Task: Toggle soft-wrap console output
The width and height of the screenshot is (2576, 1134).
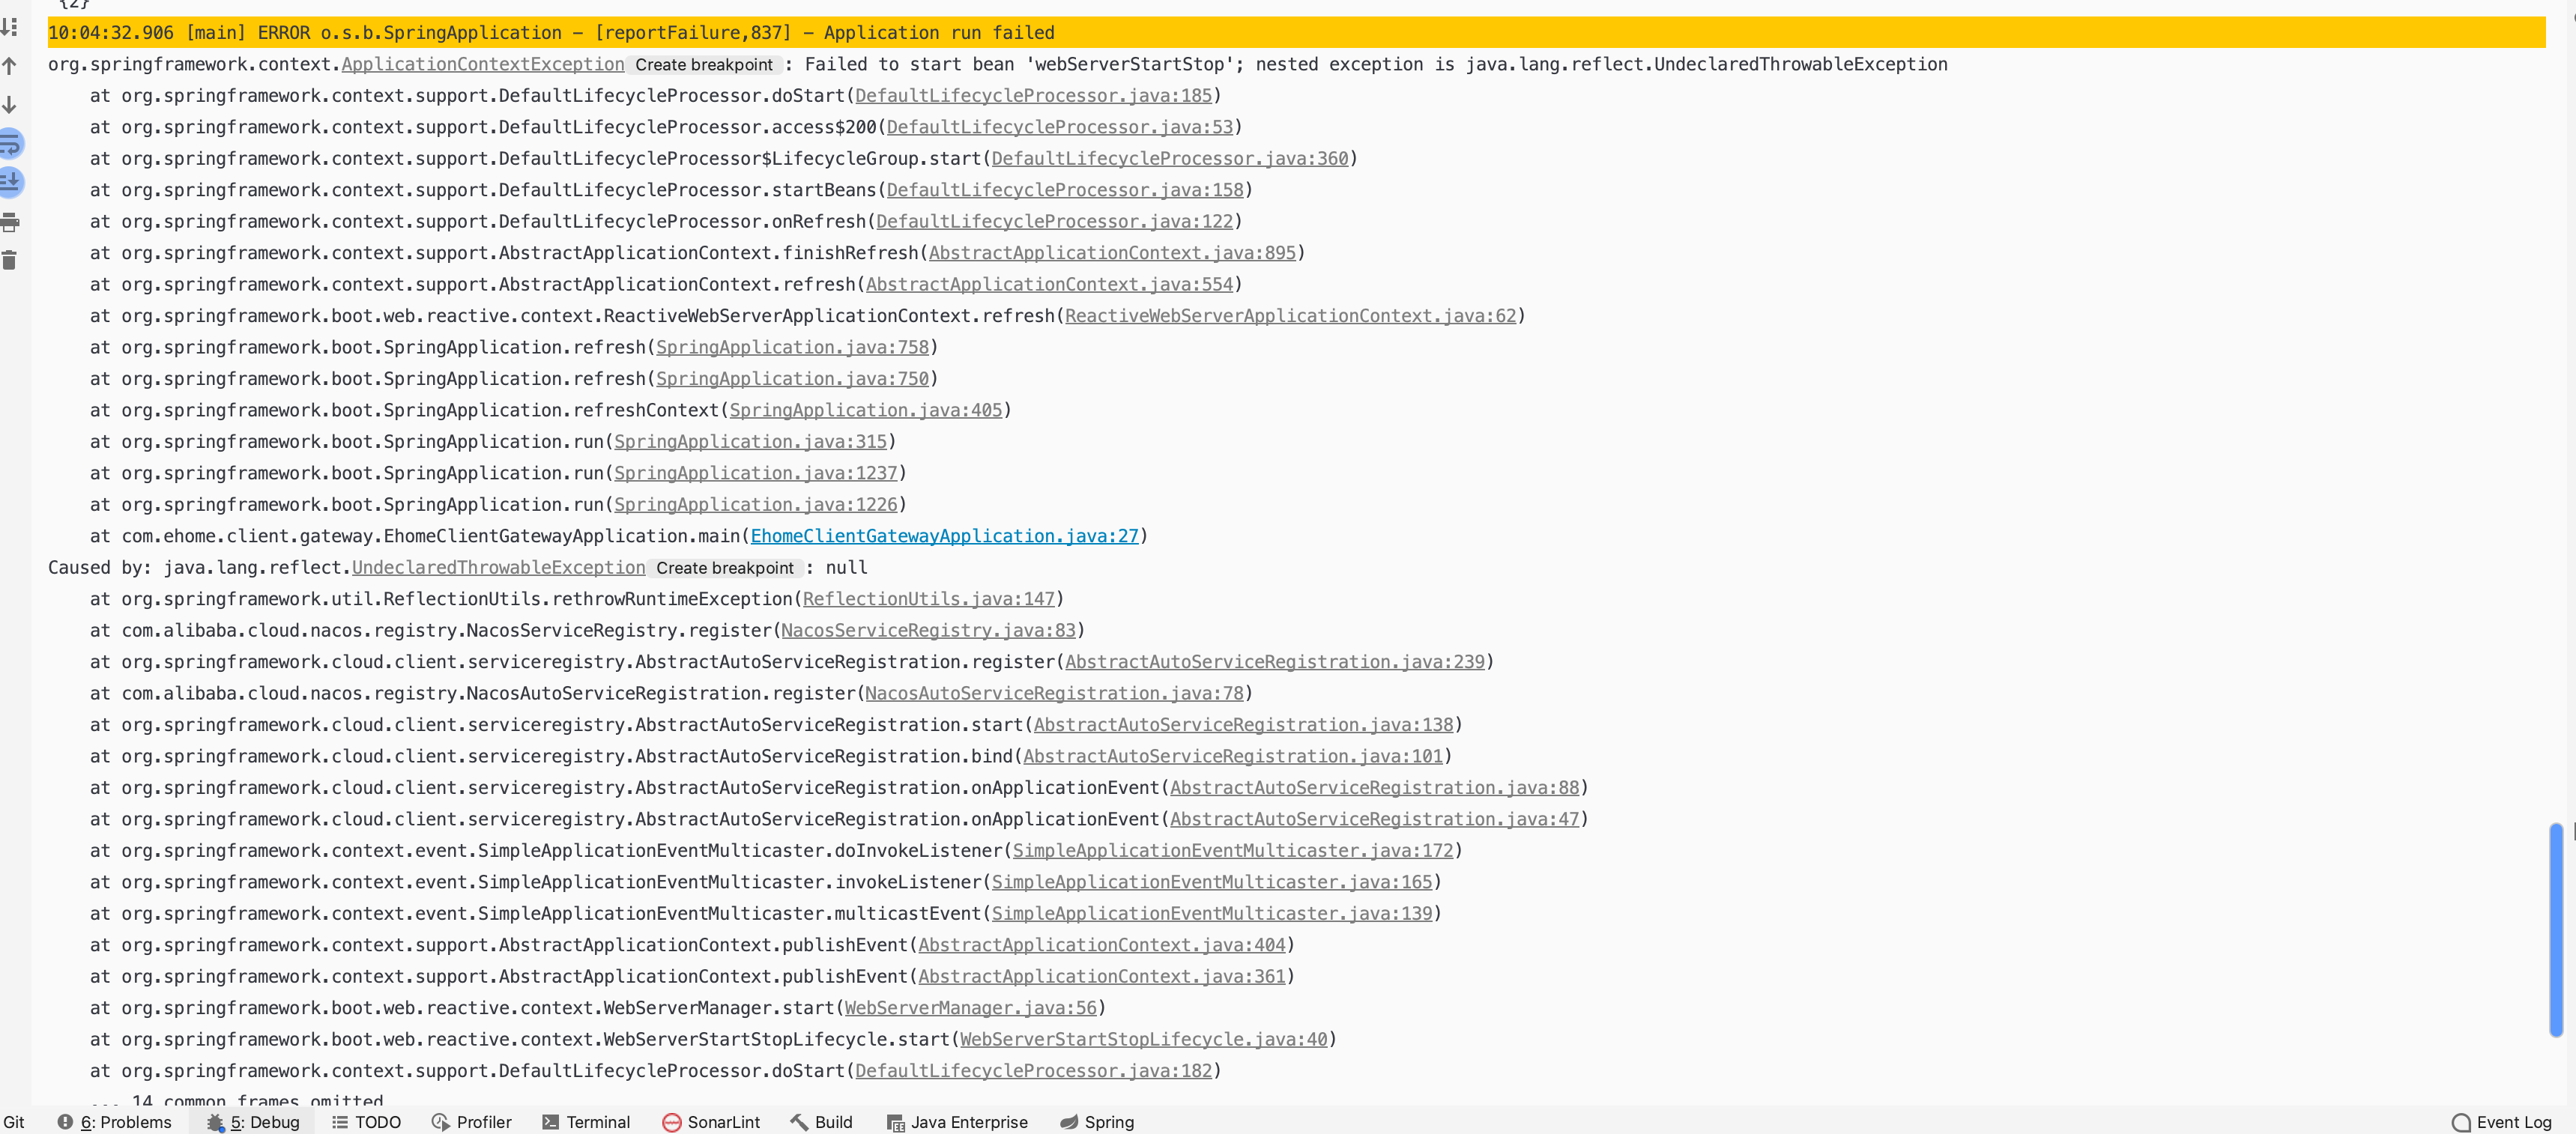Action: tap(10, 144)
